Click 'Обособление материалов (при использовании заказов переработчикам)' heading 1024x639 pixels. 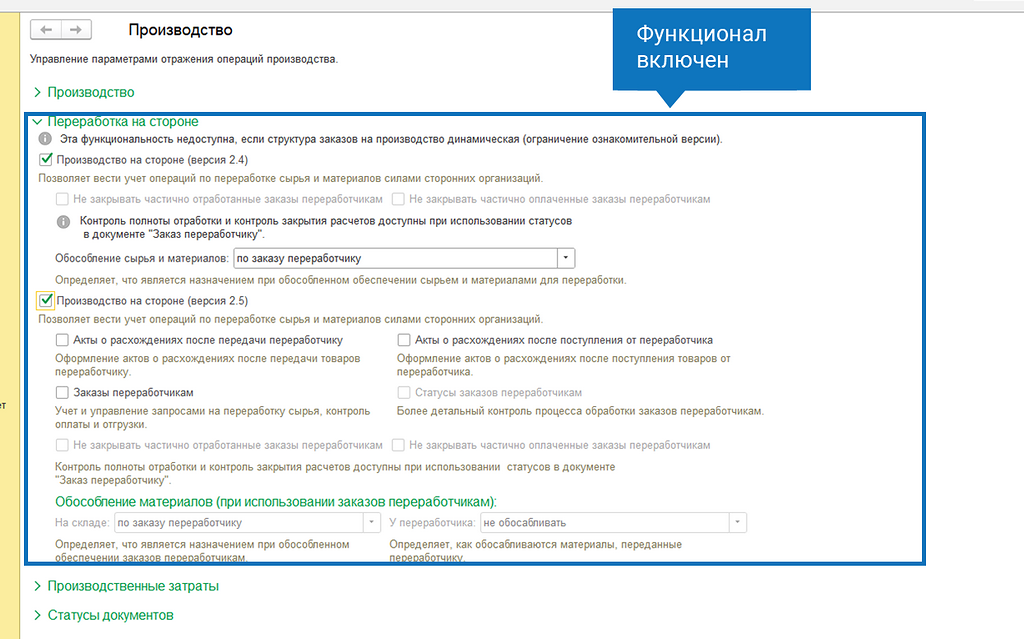coord(276,502)
